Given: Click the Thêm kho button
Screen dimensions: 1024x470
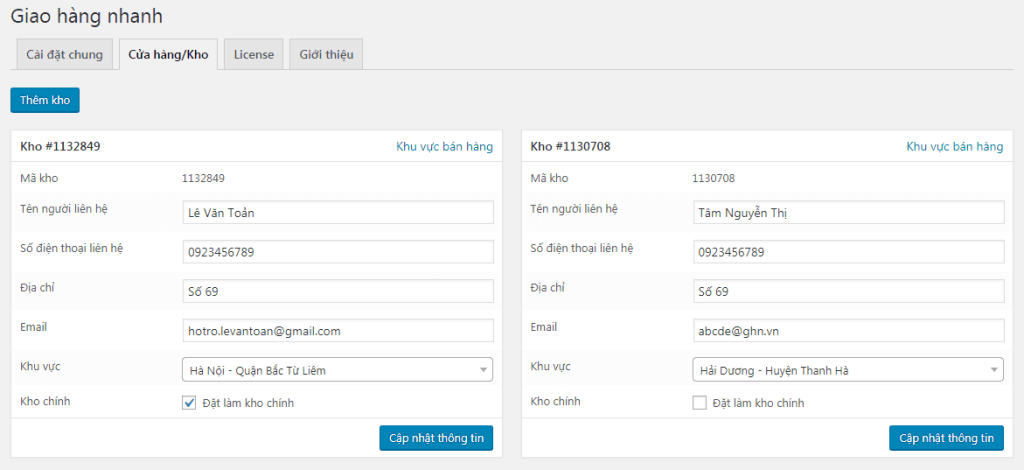Looking at the screenshot, I should [45, 100].
